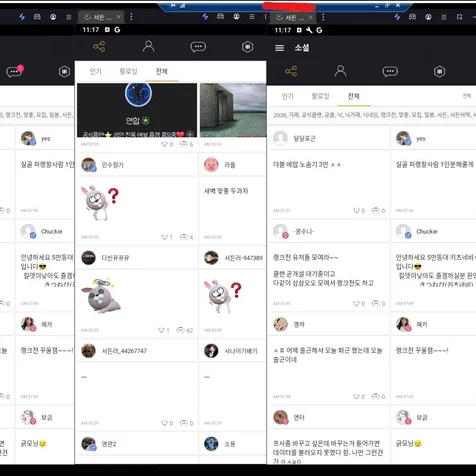
Task: Click user account icon in middle window toolbar
Action: coord(236,16)
